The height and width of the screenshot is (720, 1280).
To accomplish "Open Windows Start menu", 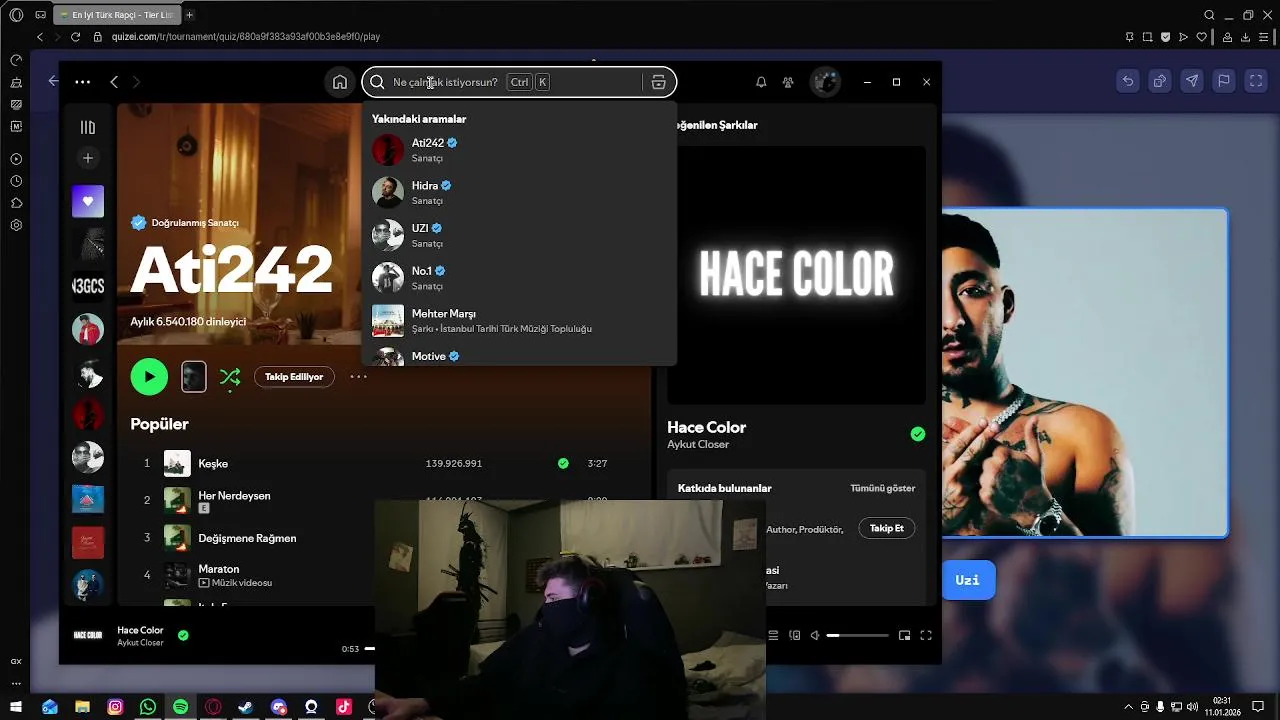I will [x=16, y=707].
